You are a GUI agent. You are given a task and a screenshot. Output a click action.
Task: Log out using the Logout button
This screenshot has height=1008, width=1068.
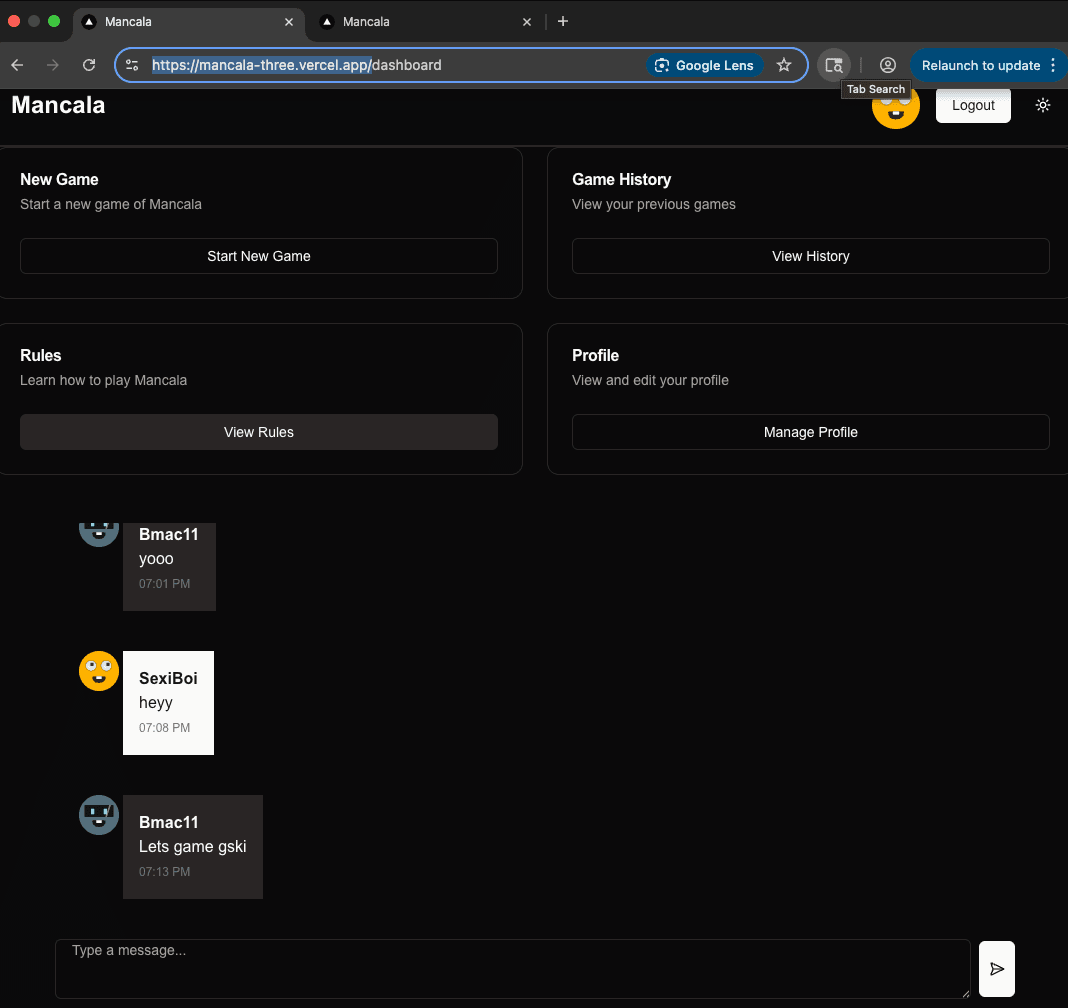972,105
